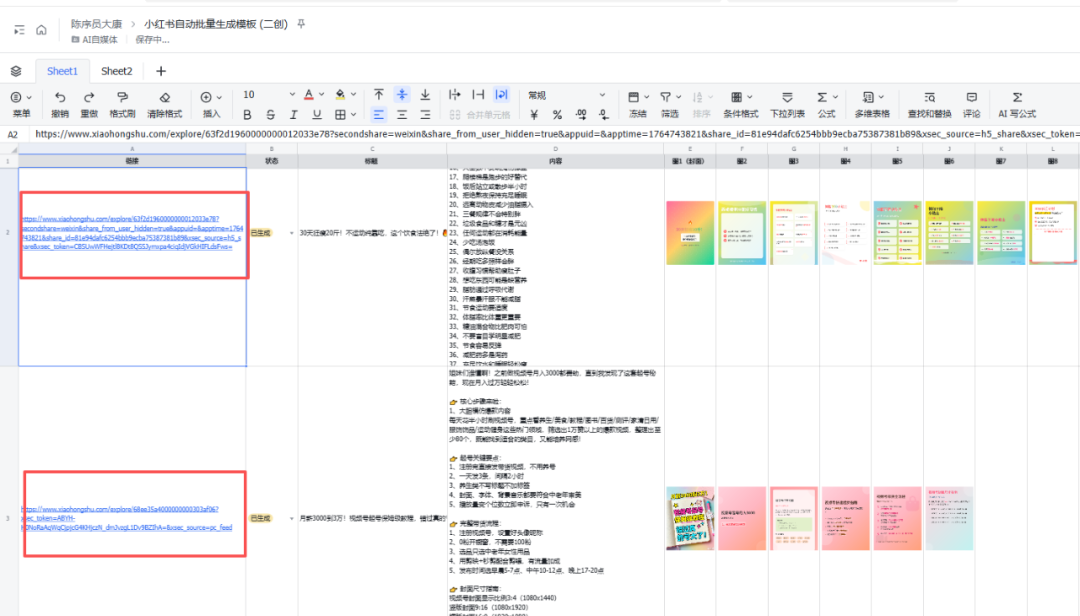The width and height of the screenshot is (1080, 616).
Task: Expand the 筛选 filter dropdown
Action: tap(678, 97)
